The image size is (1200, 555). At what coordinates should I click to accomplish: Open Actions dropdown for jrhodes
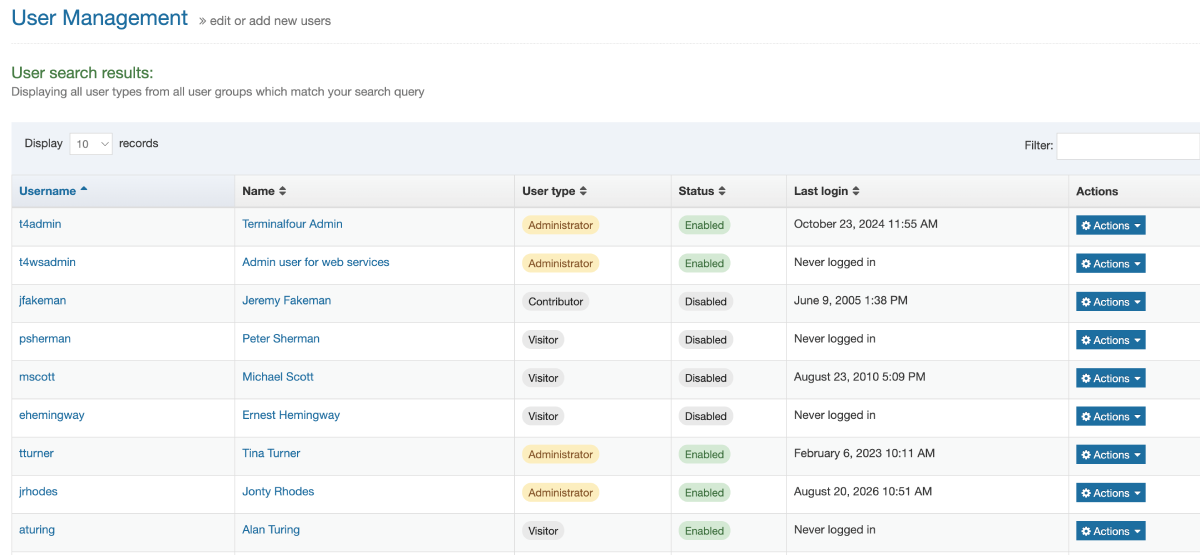pyautogui.click(x=1110, y=493)
